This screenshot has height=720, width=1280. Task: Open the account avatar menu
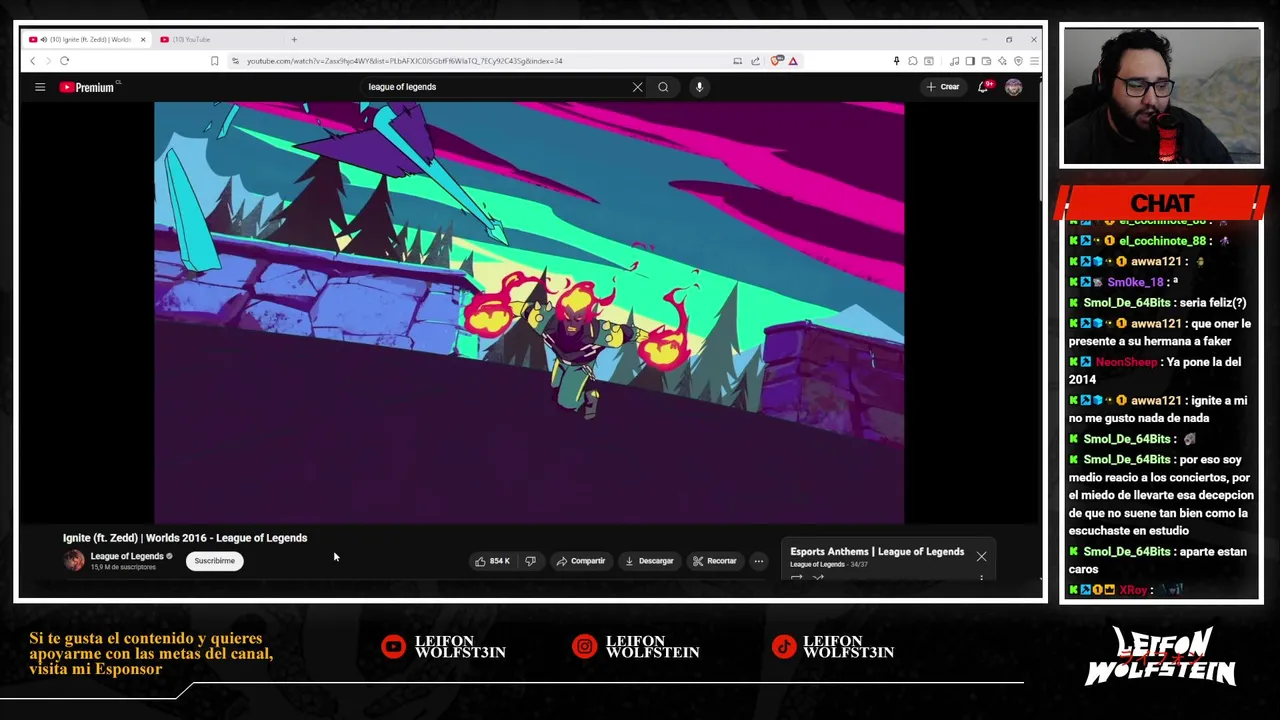1013,87
